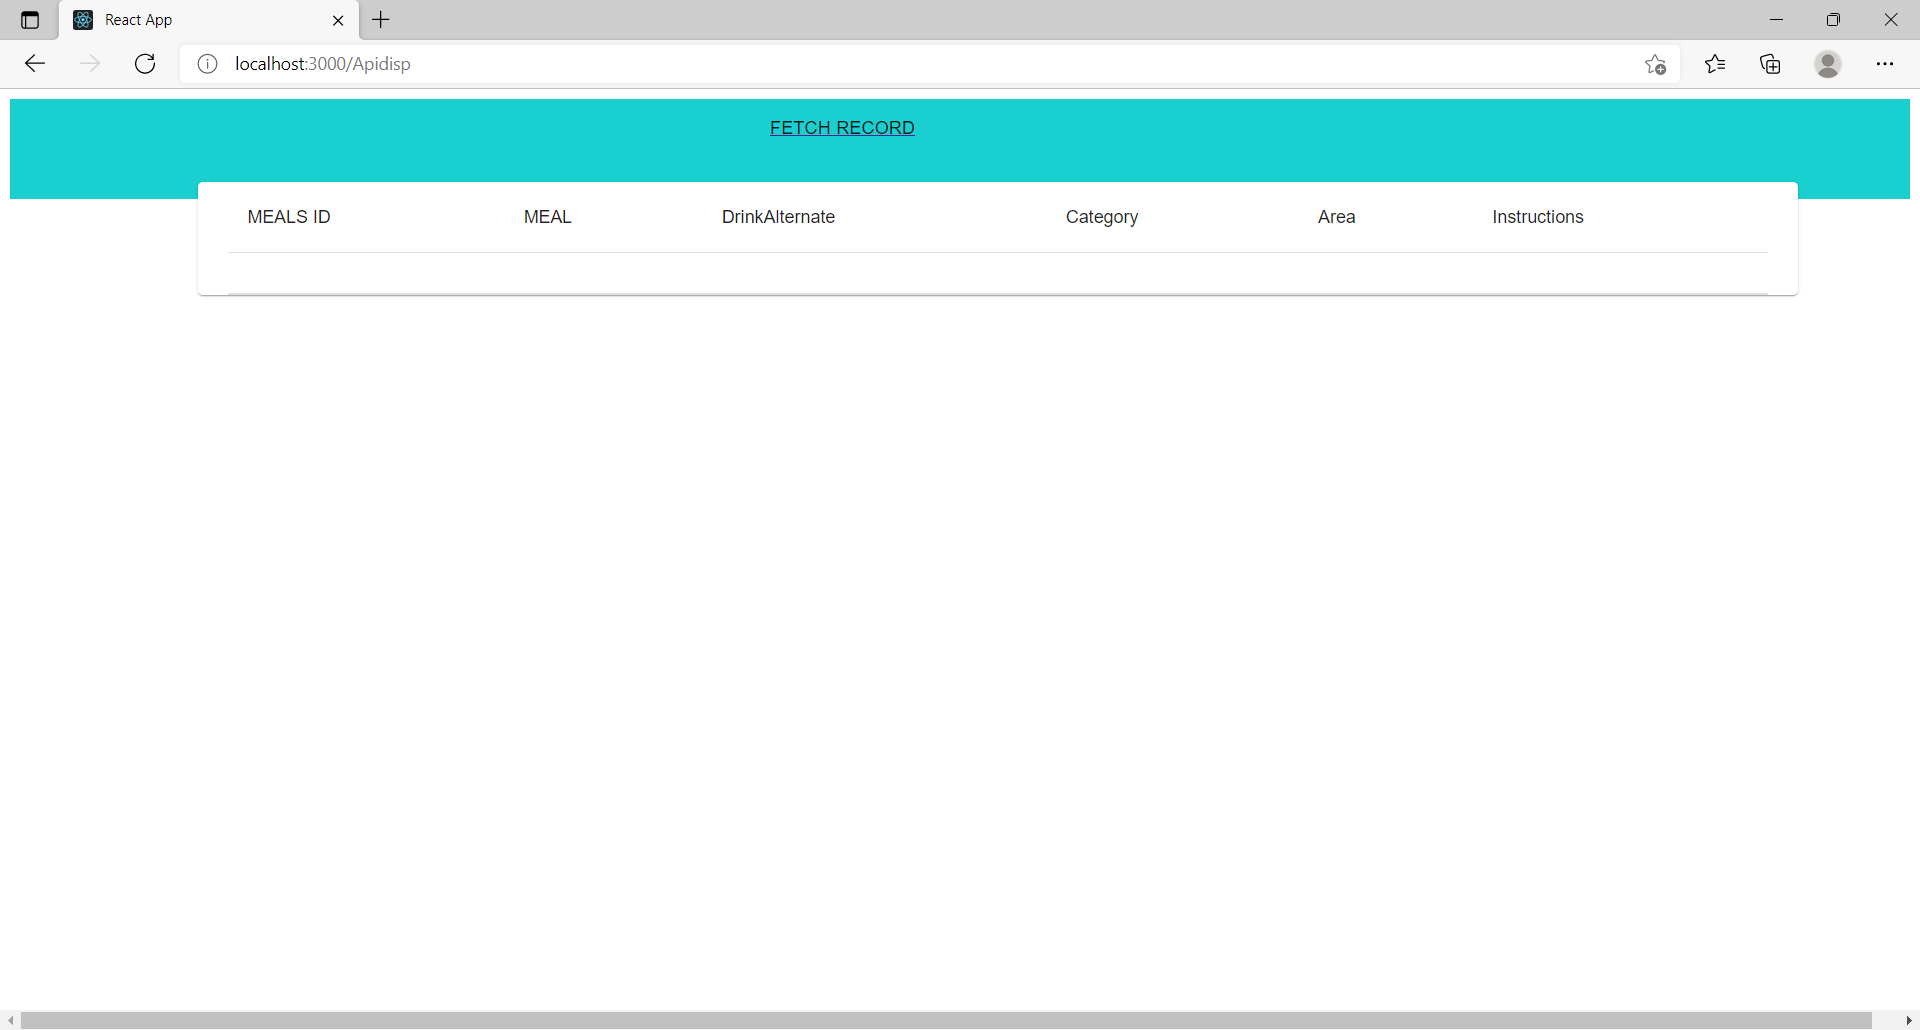This screenshot has height=1030, width=1920.
Task: Click the scrollbar's left arrow
Action: click(10, 1020)
